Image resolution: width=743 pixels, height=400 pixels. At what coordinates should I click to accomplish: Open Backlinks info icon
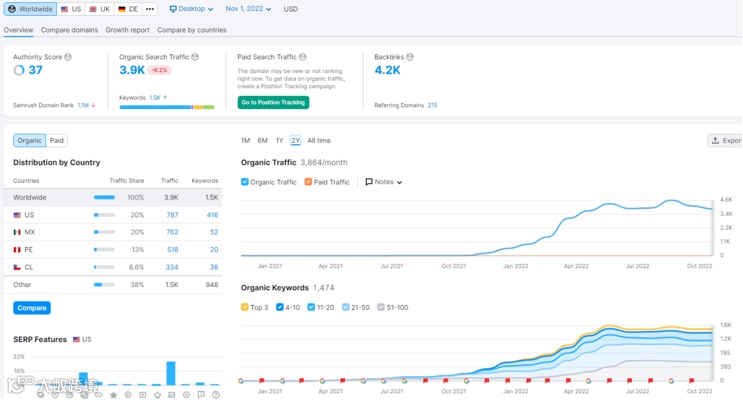pos(410,57)
